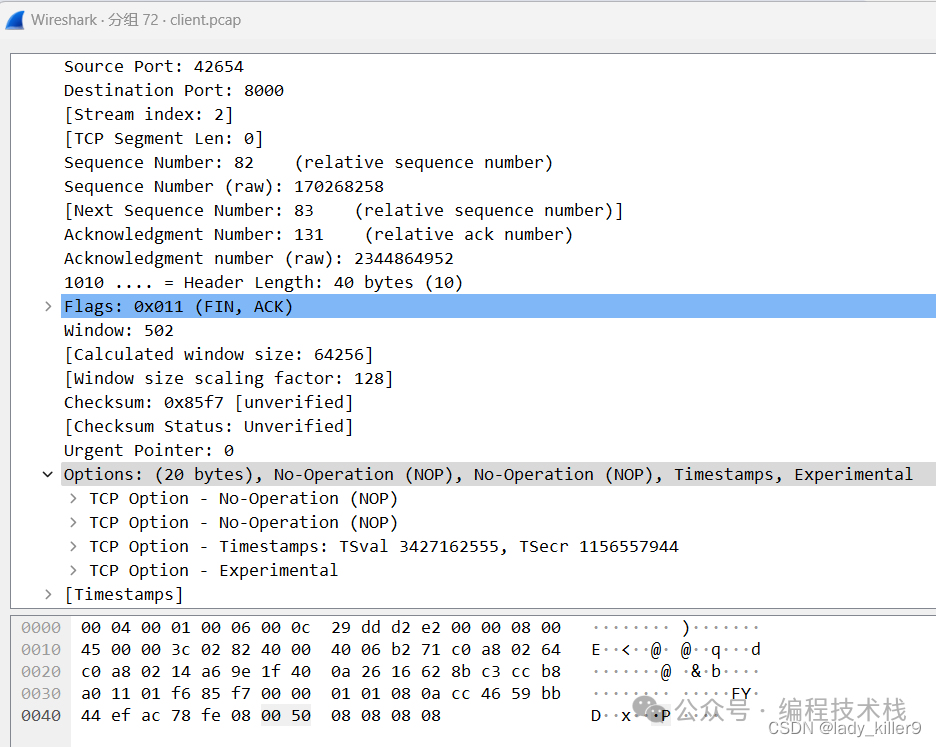The height and width of the screenshot is (747, 936).
Task: Select the Urgent Pointer: 0 line
Action: tap(148, 450)
